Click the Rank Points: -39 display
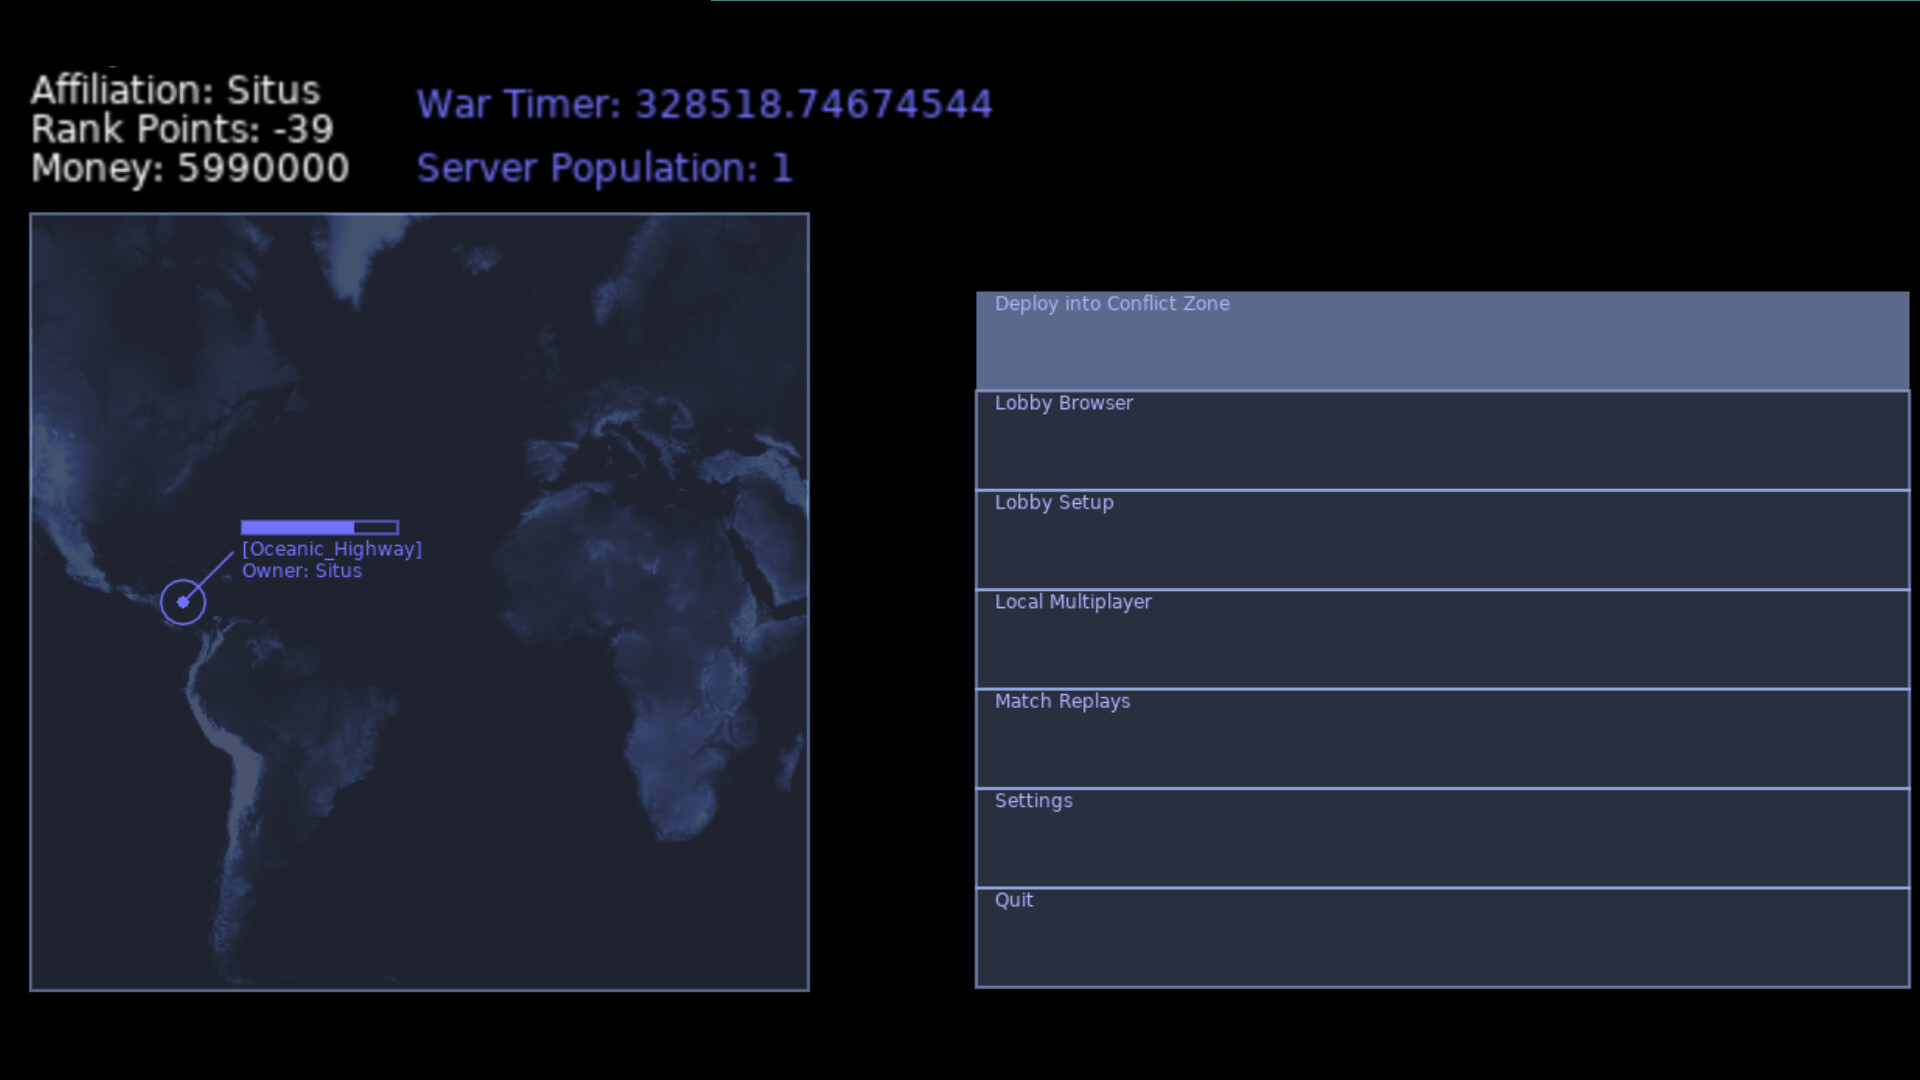This screenshot has height=1080, width=1920. (x=181, y=130)
